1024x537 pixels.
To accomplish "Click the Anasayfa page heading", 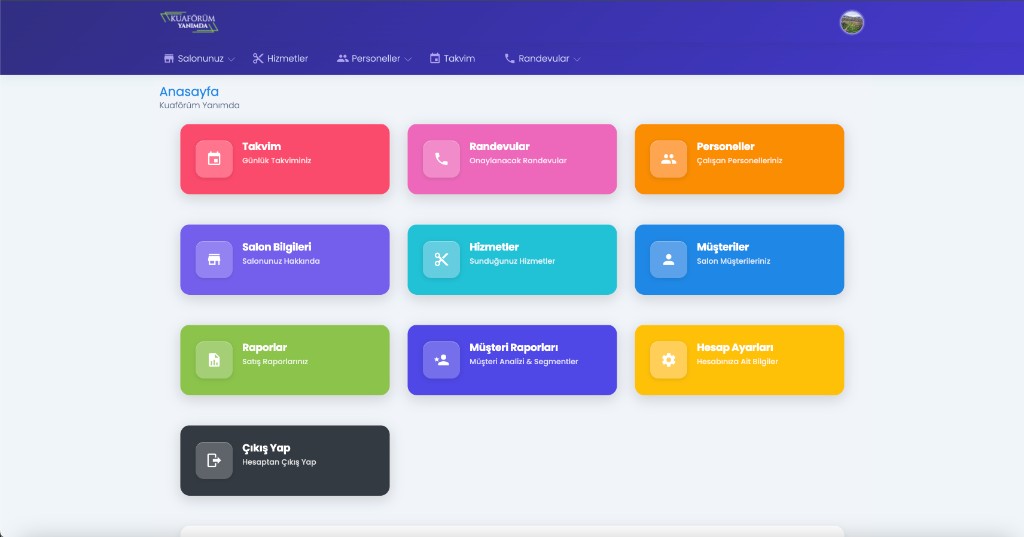I will [x=189, y=91].
